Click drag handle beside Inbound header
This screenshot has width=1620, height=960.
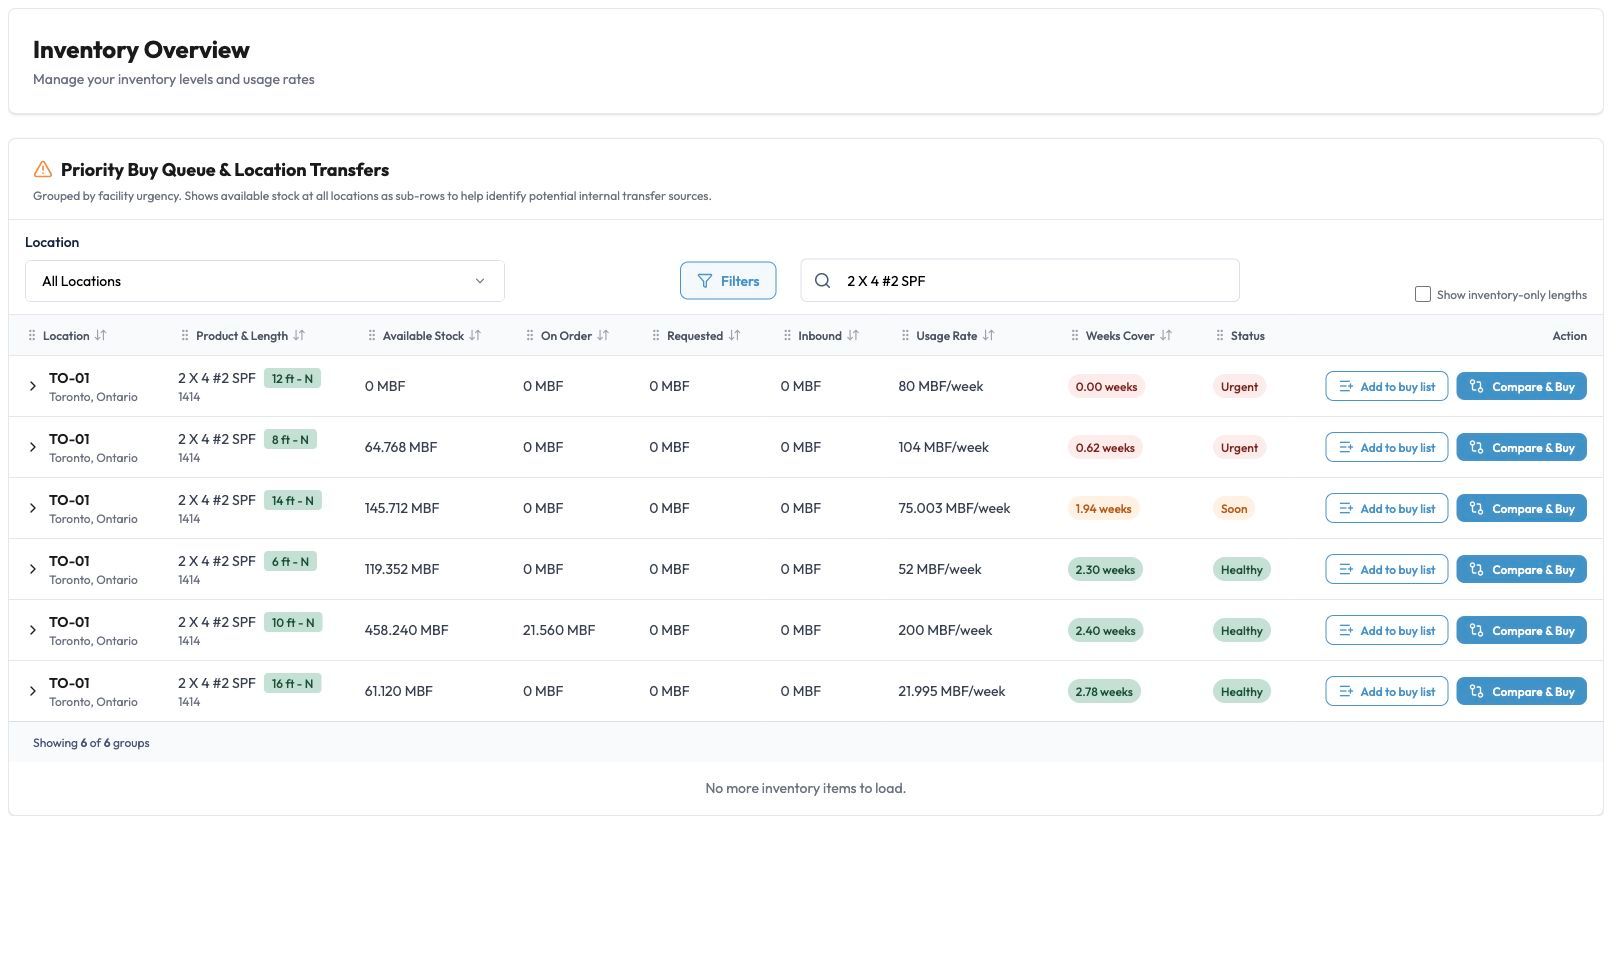(787, 336)
